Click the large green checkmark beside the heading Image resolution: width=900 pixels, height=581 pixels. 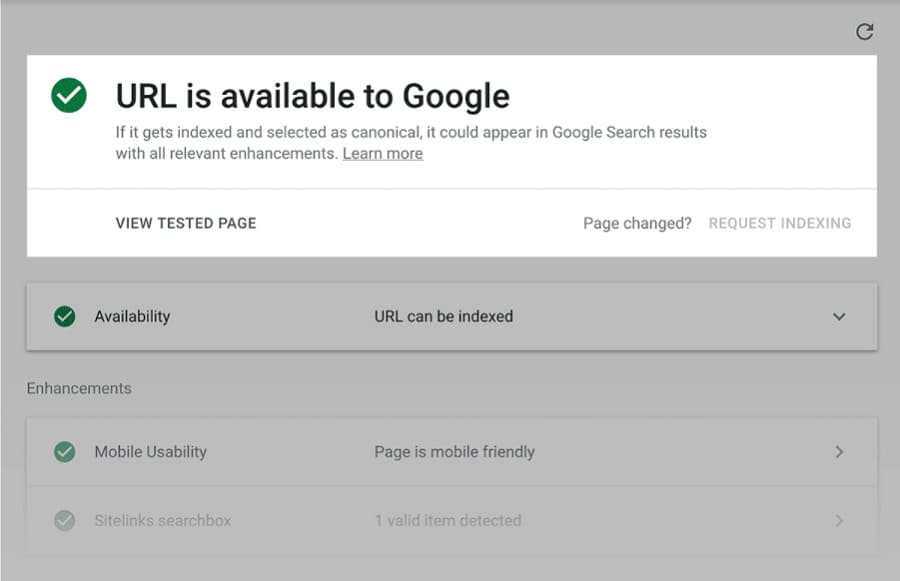pyautogui.click(x=69, y=96)
